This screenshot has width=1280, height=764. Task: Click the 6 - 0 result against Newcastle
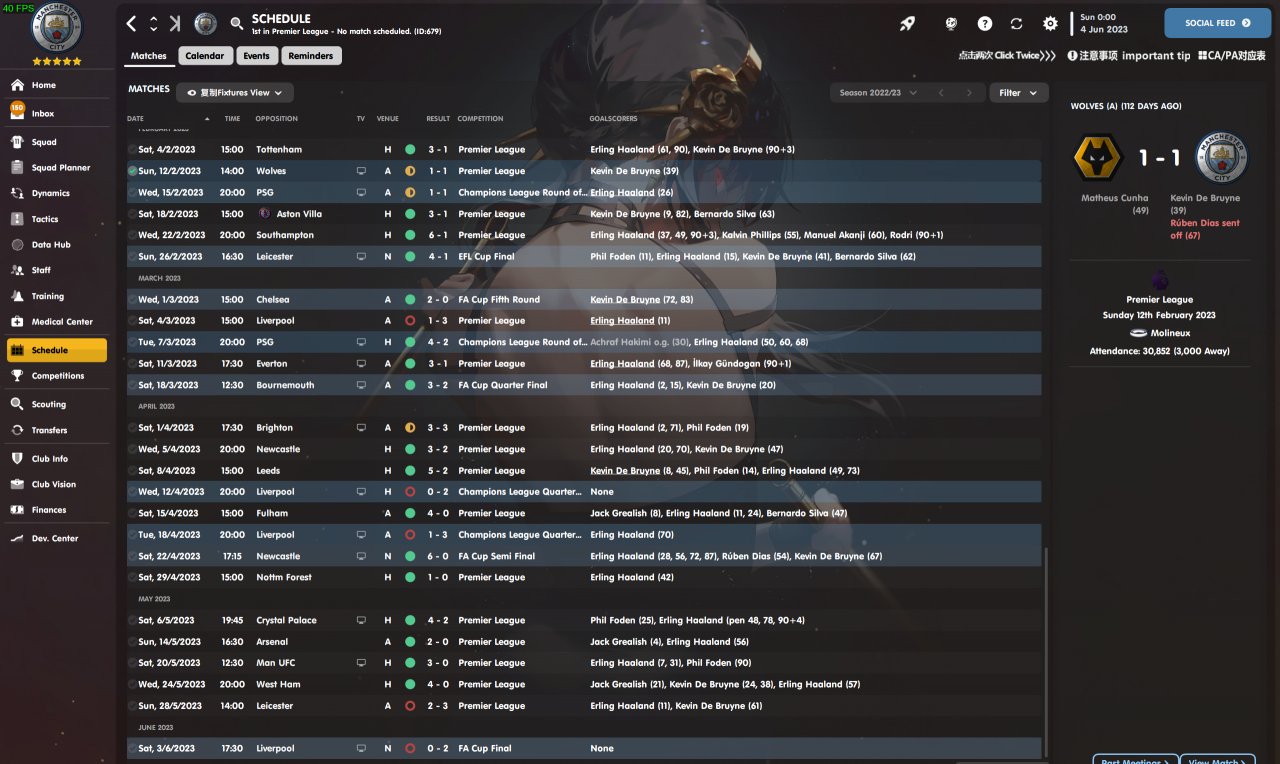[438, 556]
